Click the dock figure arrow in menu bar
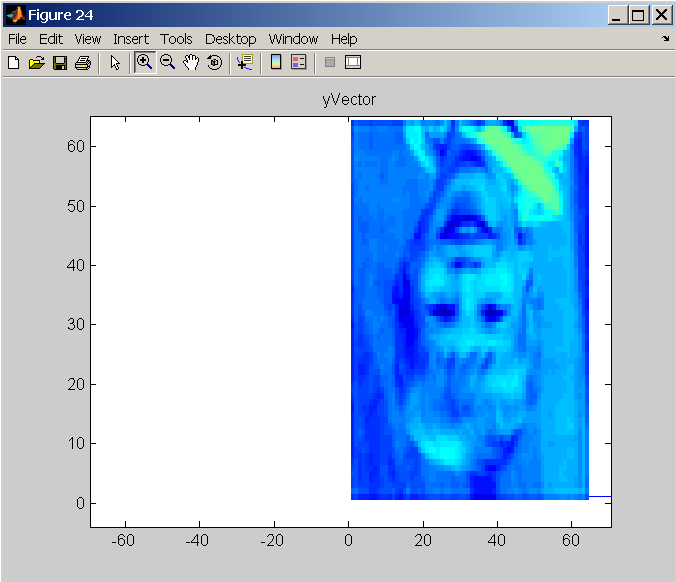Viewport: 676px width, 582px height. pyautogui.click(x=666, y=39)
